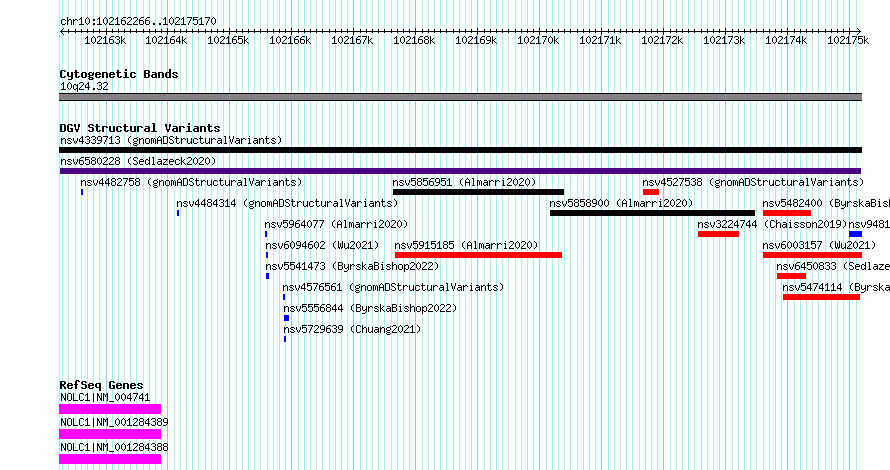Click the NOLC1|NM_001284389 gene label

(x=114, y=422)
